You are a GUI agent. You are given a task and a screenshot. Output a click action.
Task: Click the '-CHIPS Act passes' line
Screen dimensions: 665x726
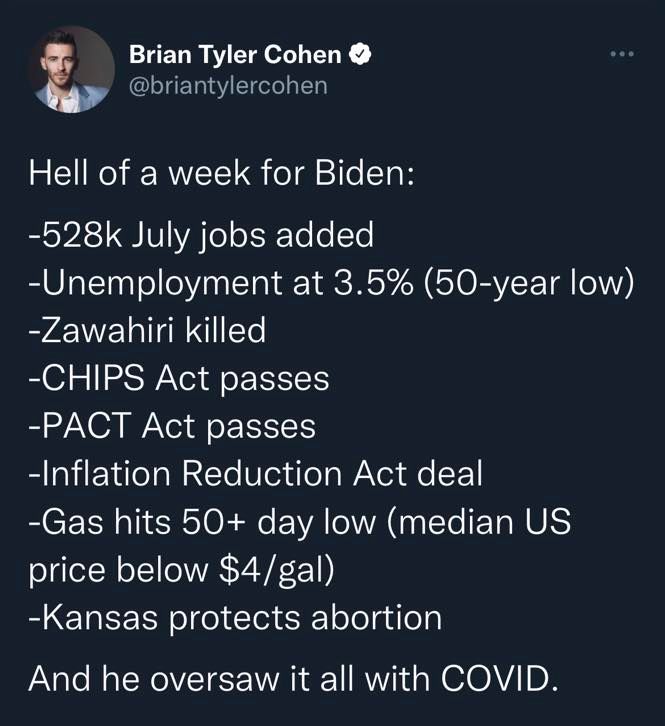point(179,379)
